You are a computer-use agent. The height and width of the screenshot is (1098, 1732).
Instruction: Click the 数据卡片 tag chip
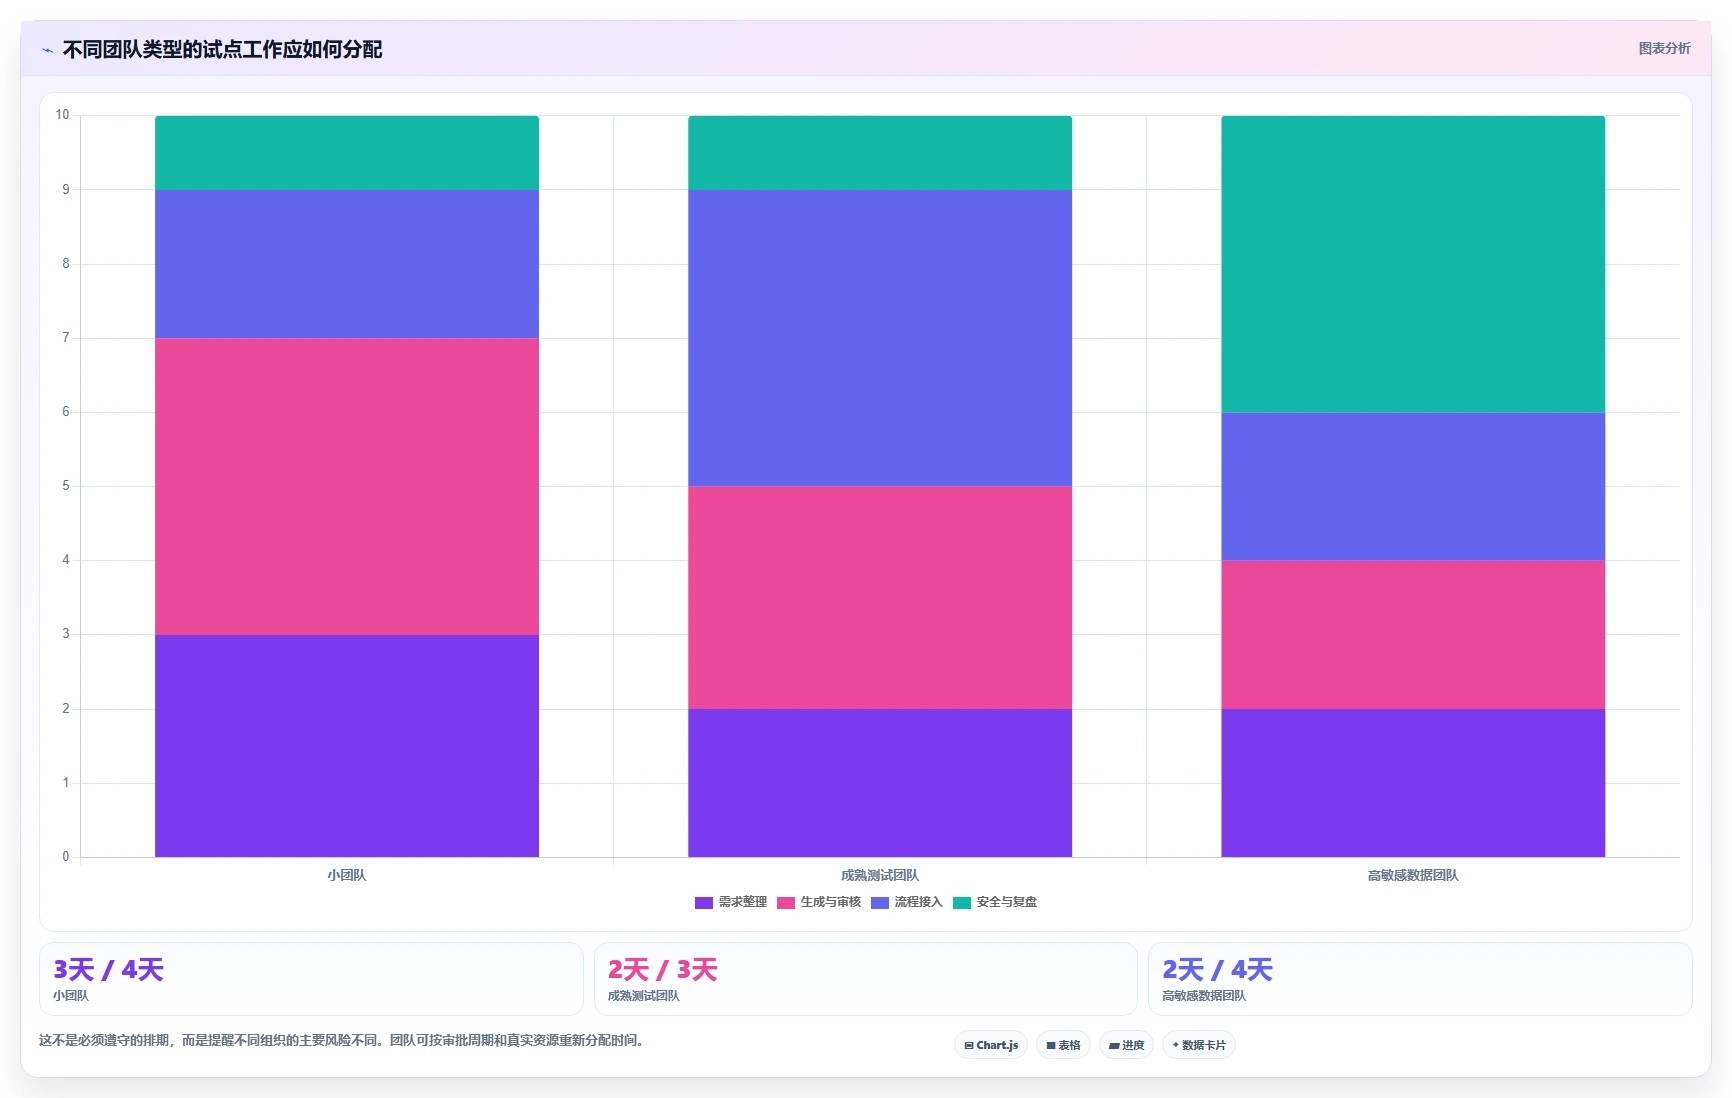[1199, 1045]
